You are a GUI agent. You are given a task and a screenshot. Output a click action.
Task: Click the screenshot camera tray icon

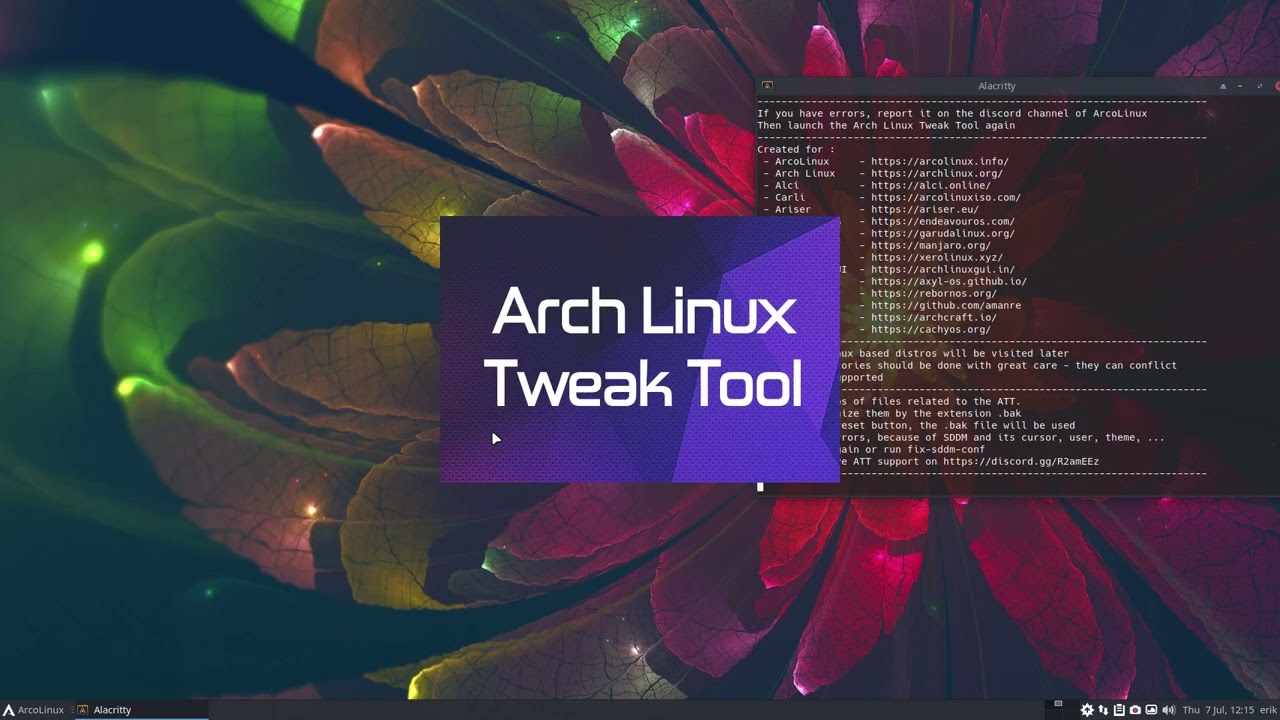pos(1135,710)
